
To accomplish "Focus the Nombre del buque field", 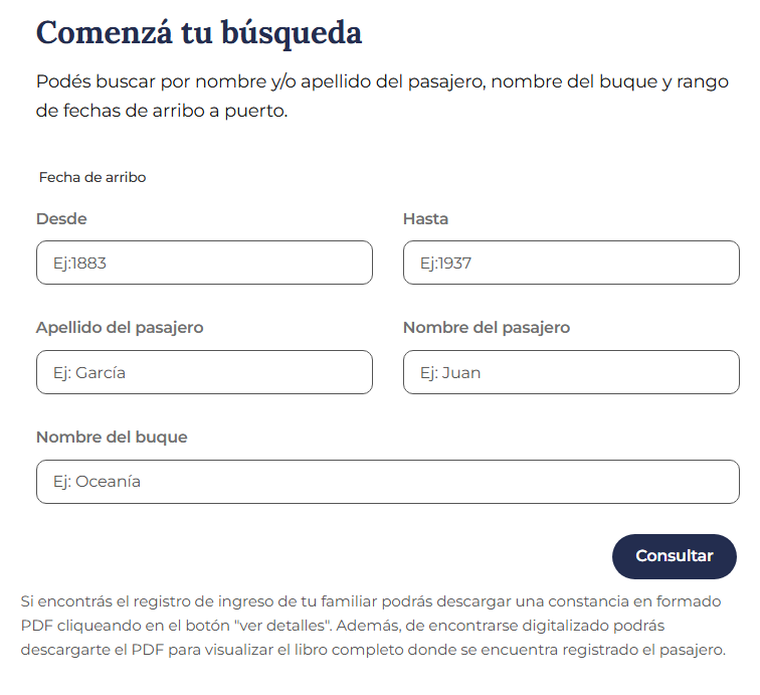I will point(387,481).
